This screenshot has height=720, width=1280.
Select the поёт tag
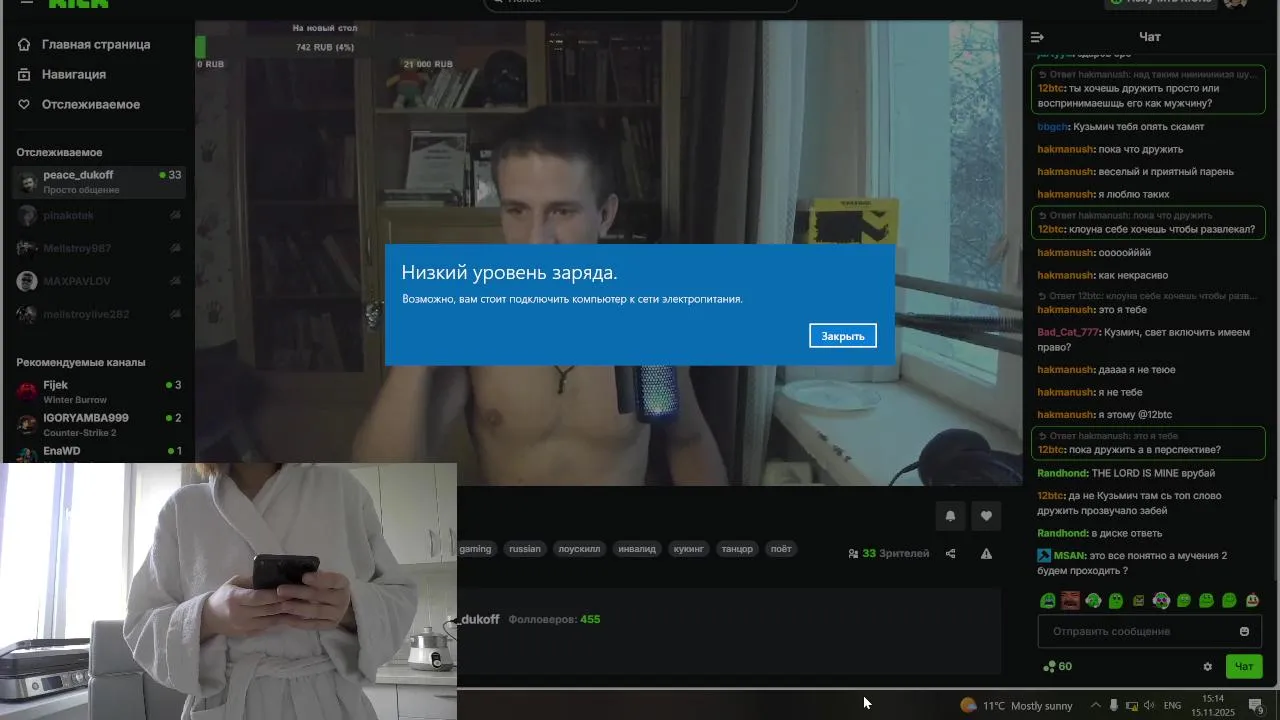(781, 549)
